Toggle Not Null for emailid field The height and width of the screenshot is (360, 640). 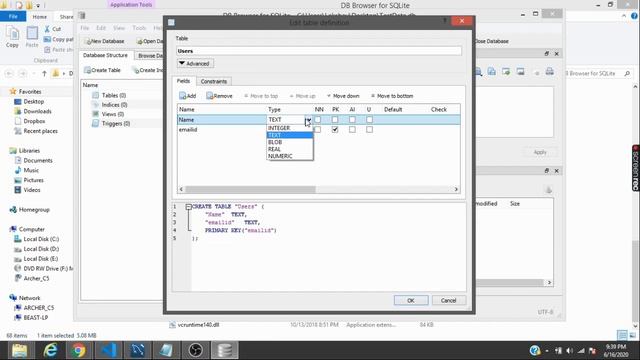pos(318,129)
